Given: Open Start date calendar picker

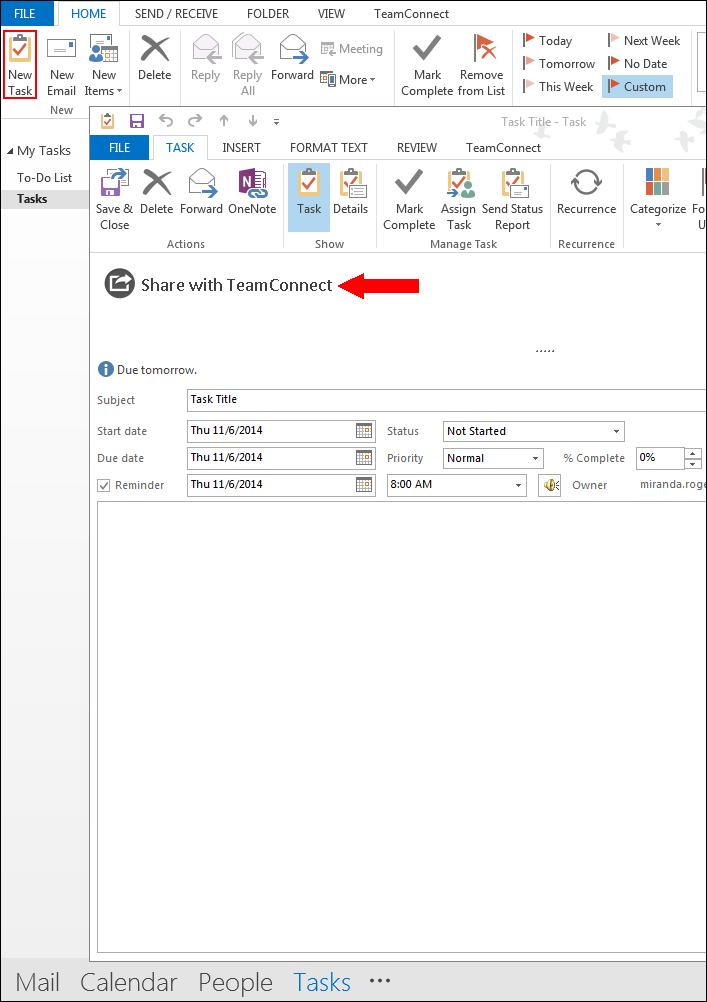Looking at the screenshot, I should pos(364,431).
